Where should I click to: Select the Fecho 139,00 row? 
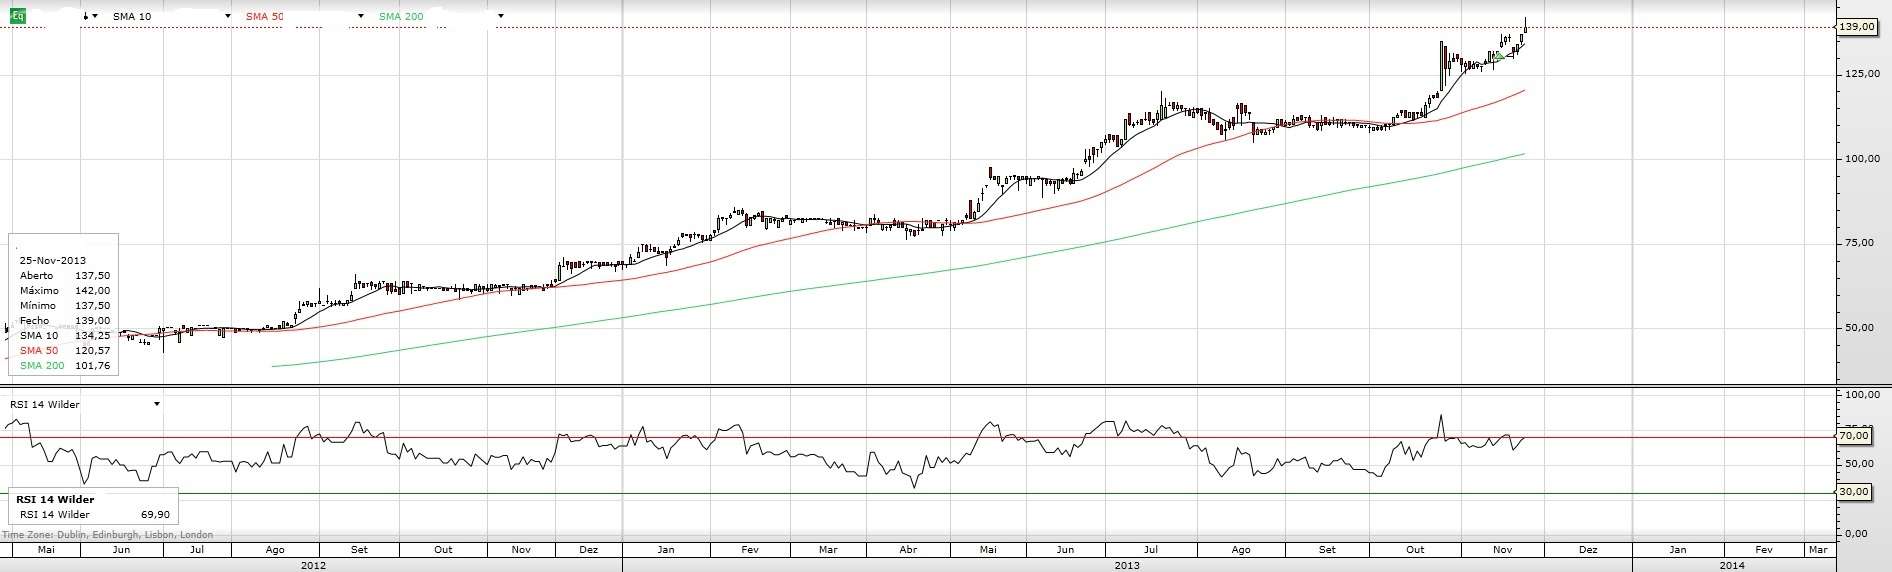[65, 320]
